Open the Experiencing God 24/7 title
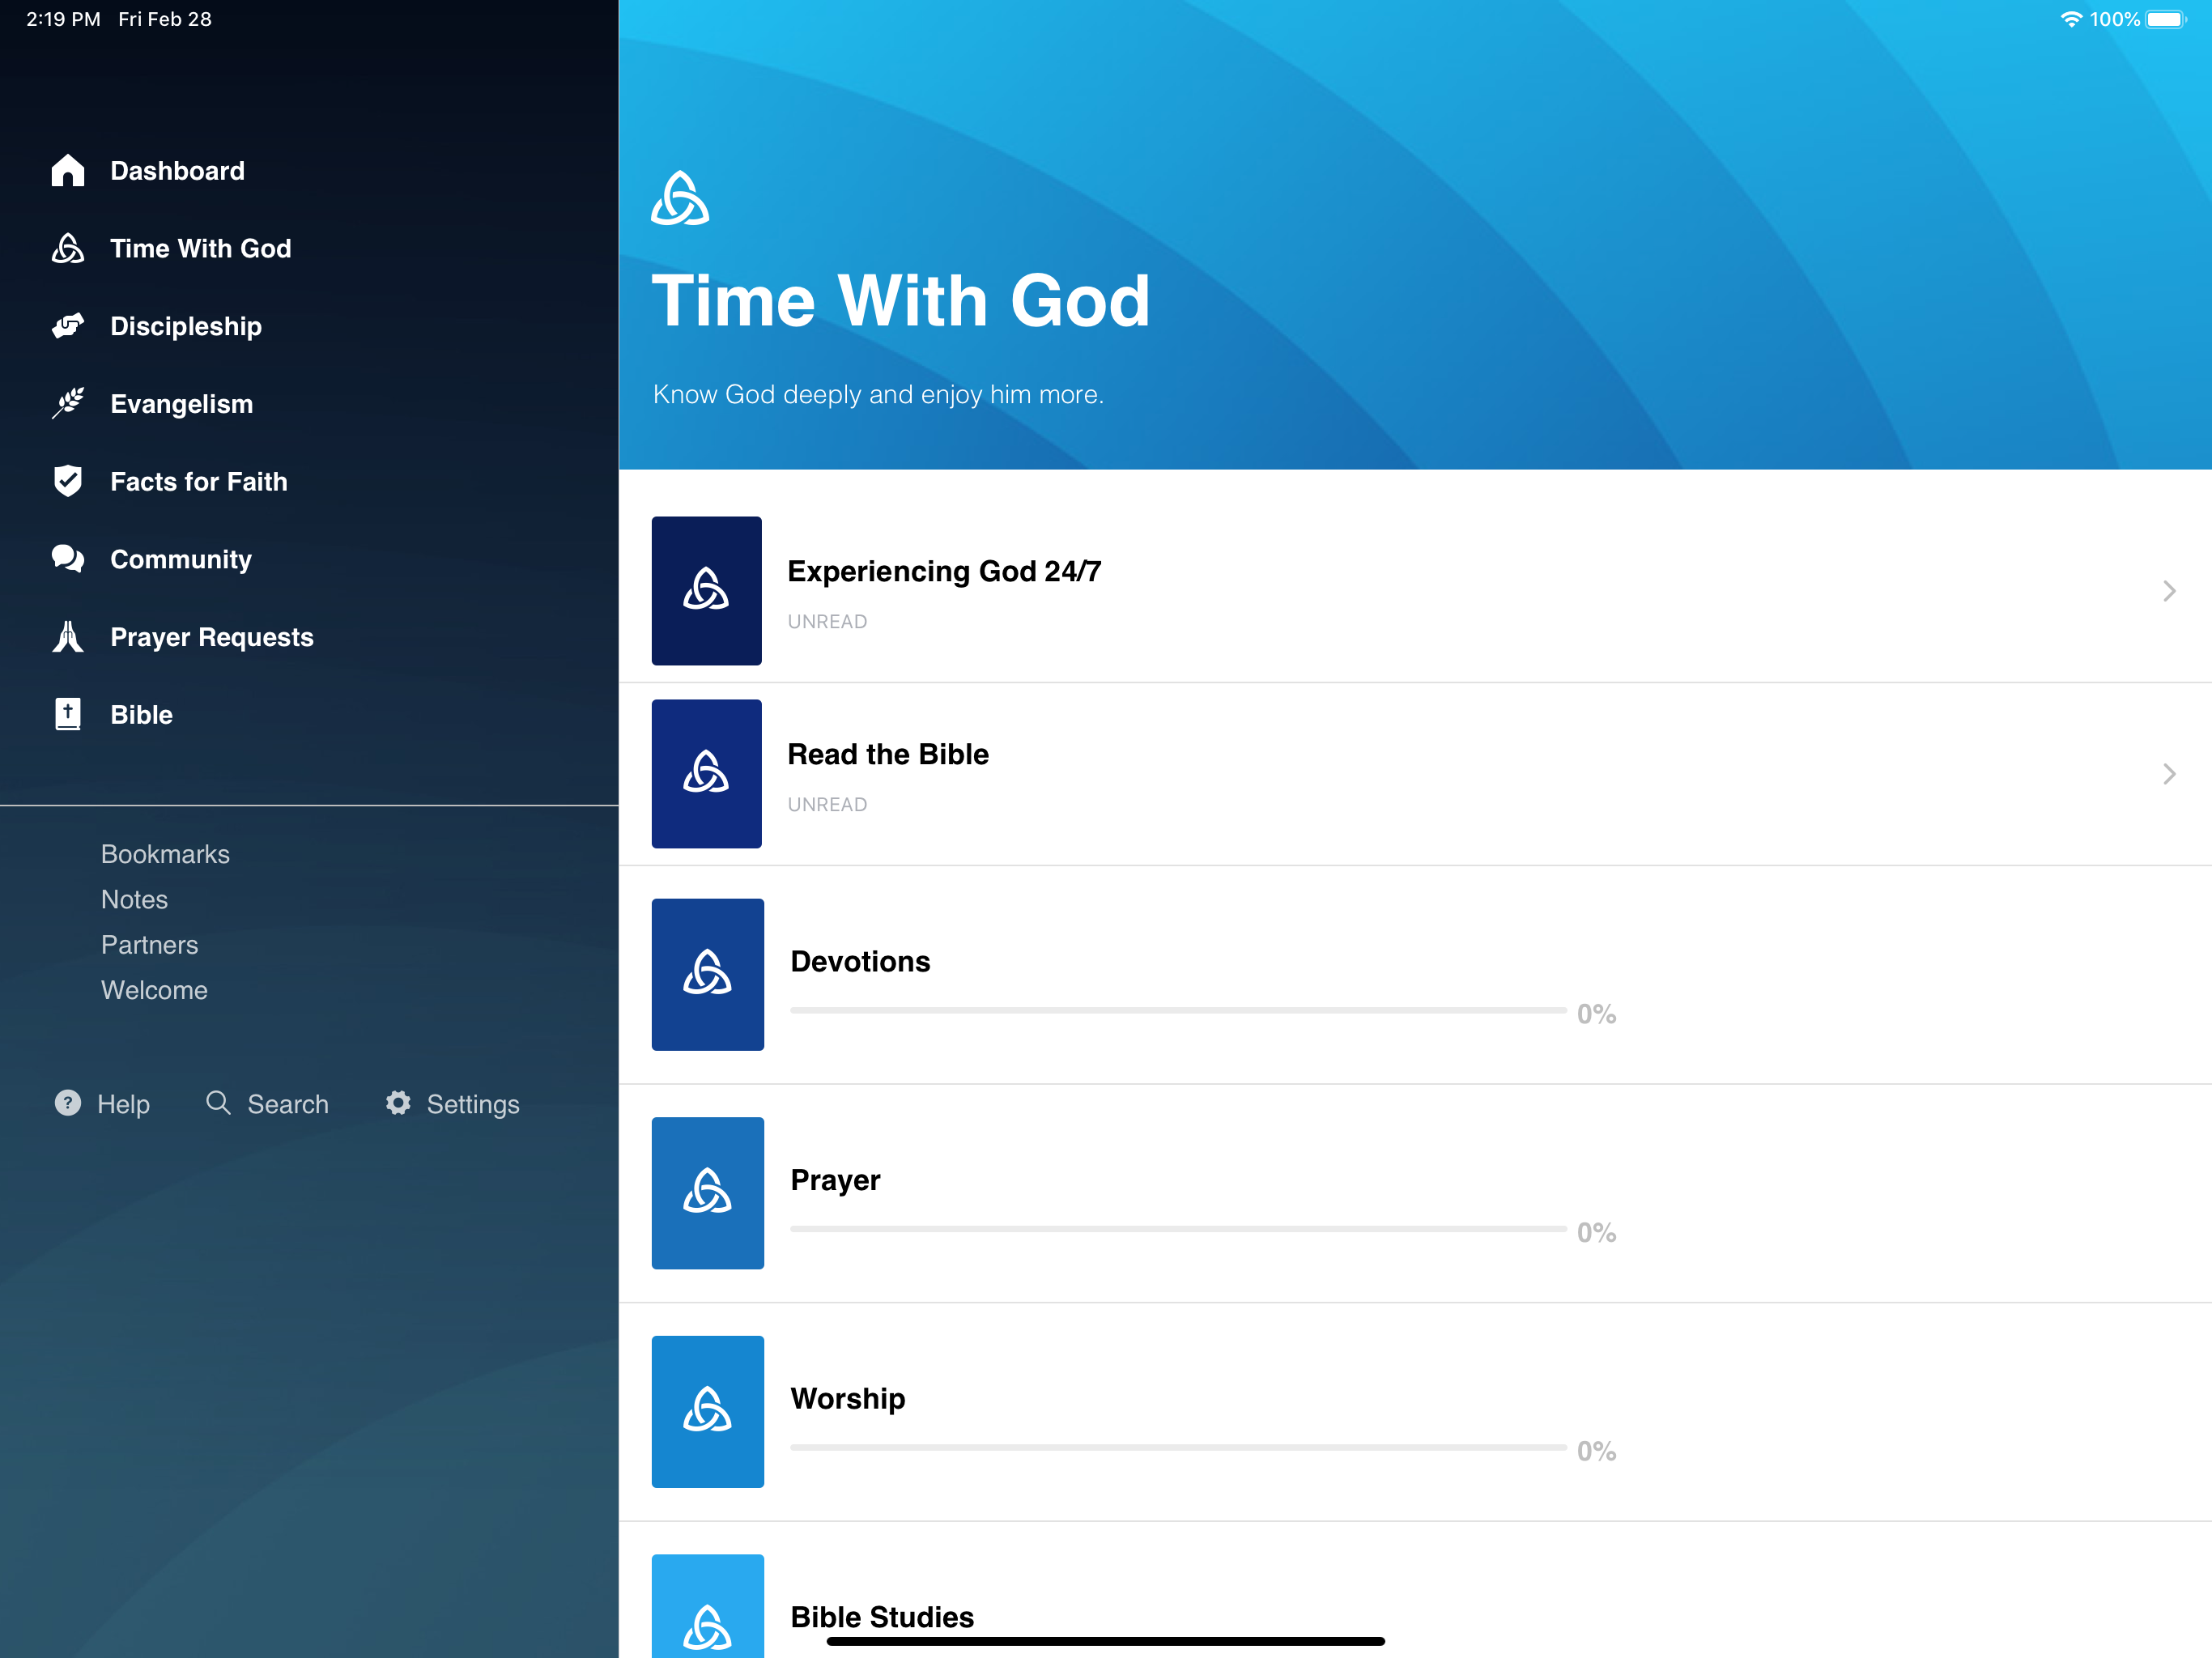 point(944,571)
